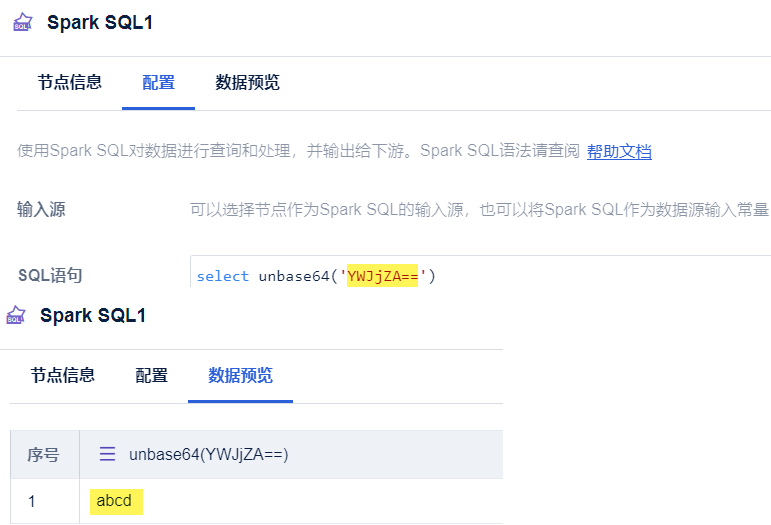The image size is (771, 525).
Task: Click the Spark SQL1 title in the data preview panel
Action: [x=93, y=315]
